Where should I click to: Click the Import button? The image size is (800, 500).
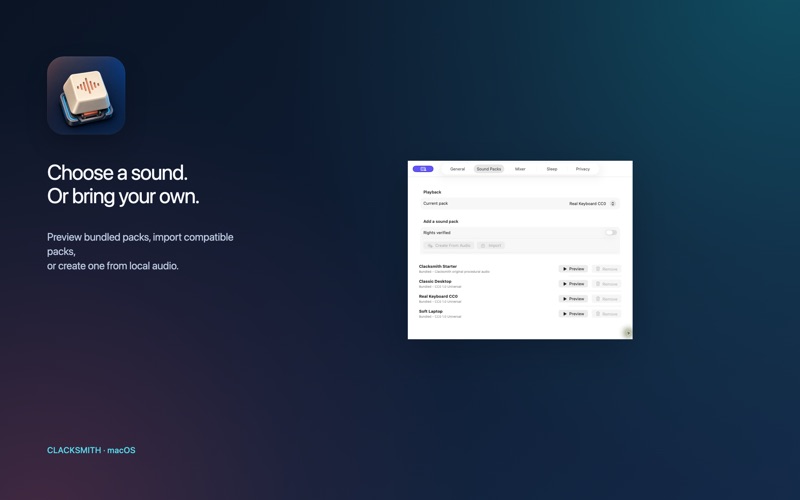pyautogui.click(x=491, y=245)
